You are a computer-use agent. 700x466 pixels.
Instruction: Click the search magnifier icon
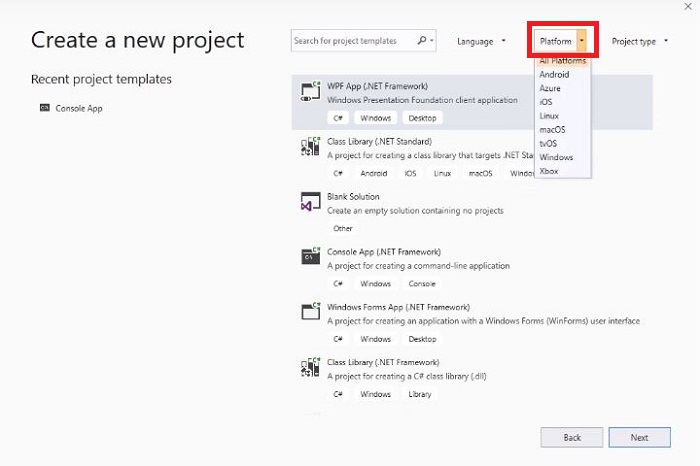[422, 41]
